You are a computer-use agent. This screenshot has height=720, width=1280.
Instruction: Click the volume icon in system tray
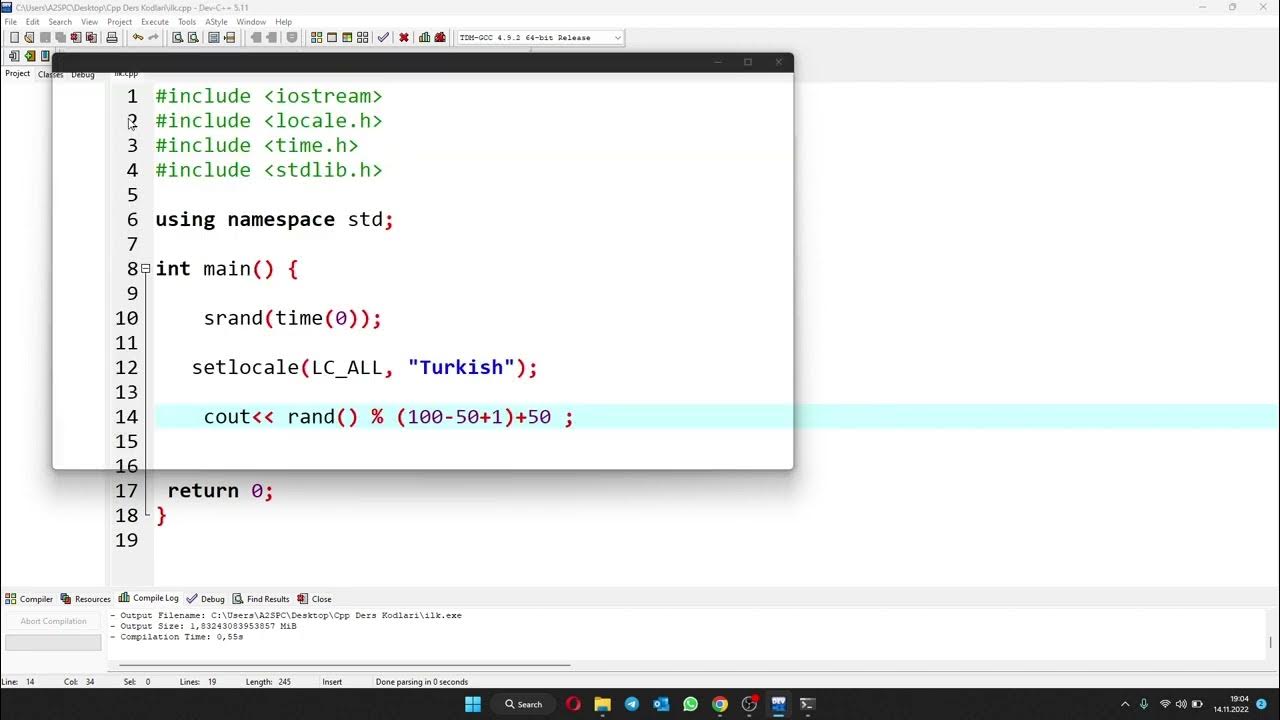[x=1181, y=704]
